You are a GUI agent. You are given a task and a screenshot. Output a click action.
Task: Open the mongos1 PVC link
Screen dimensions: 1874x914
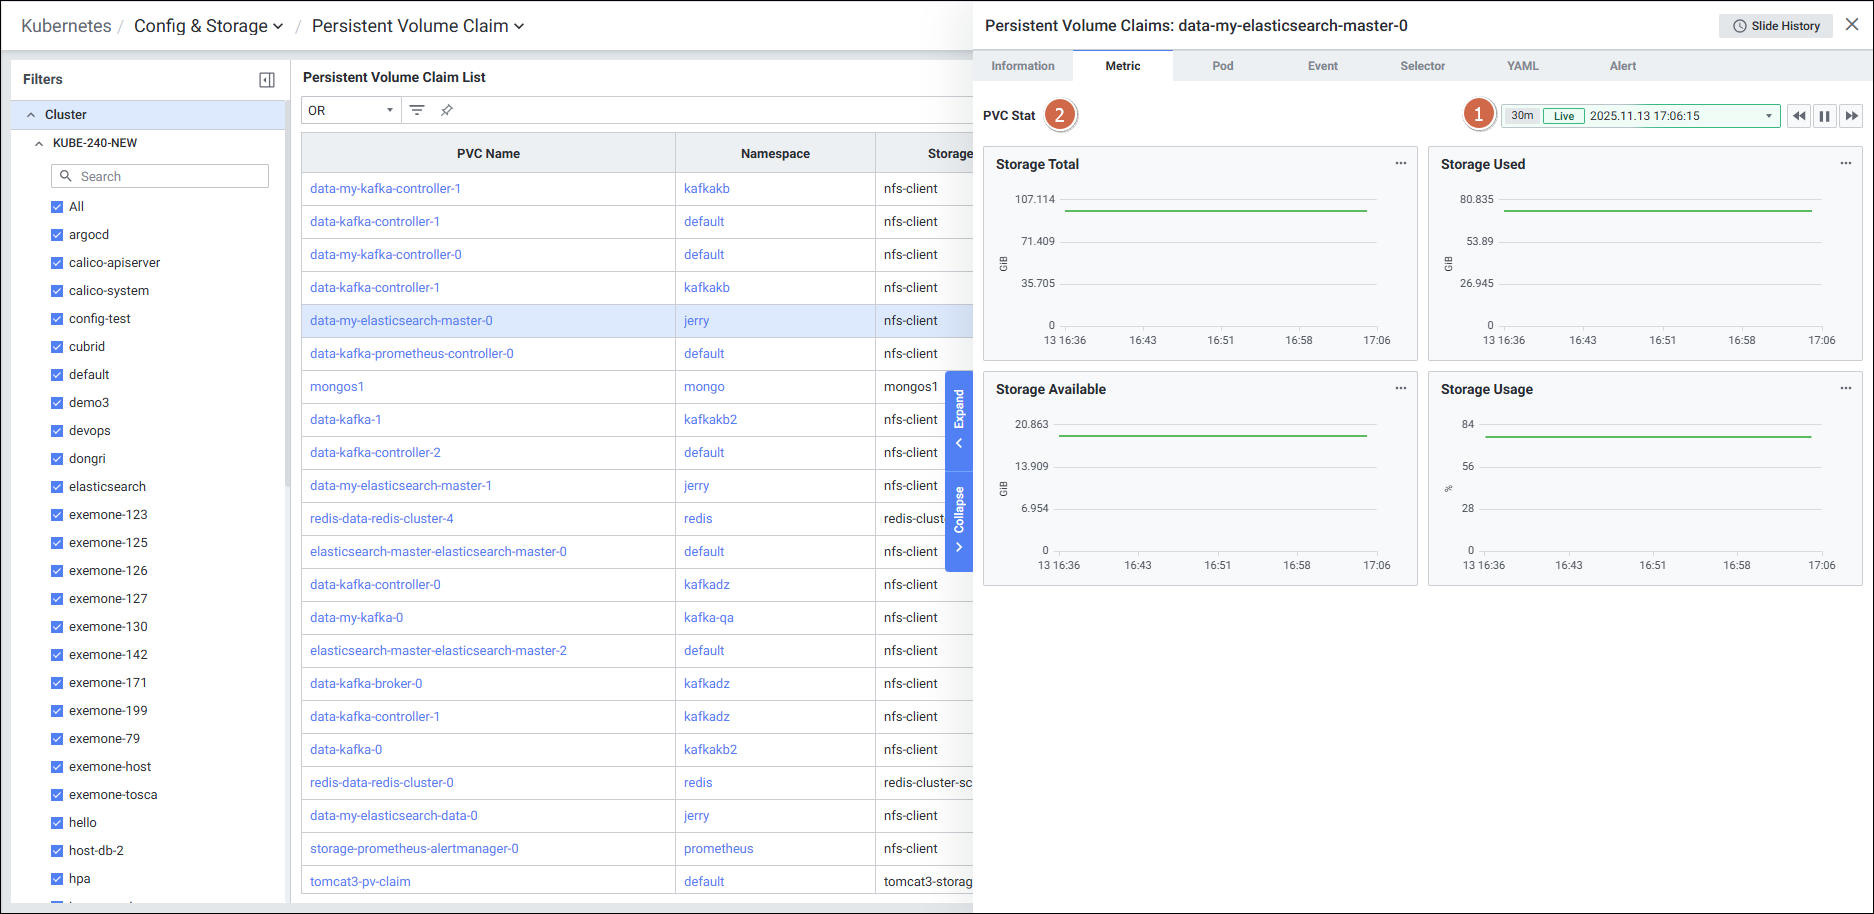(337, 387)
